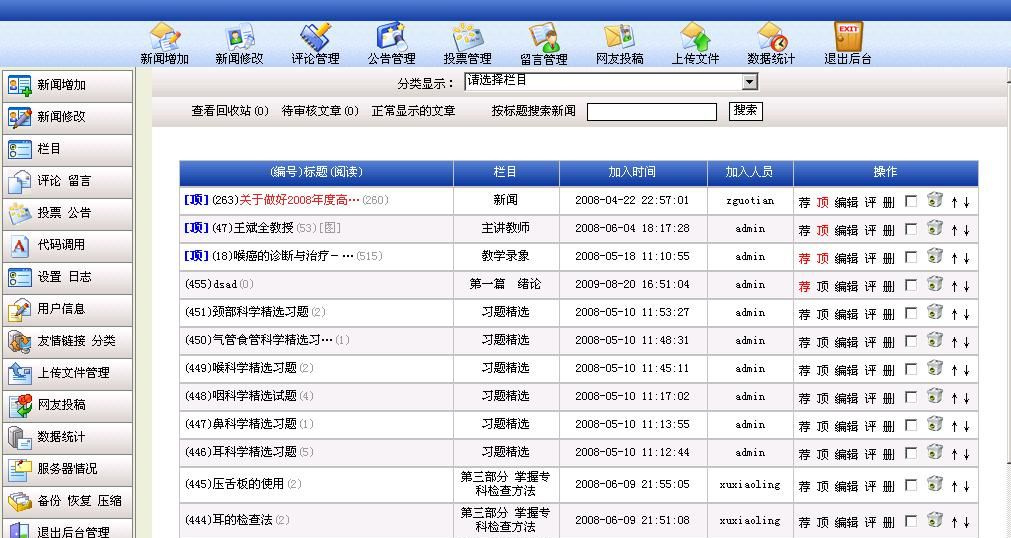Click 顶 in the 耳科学精选习题 row
1011x538 pixels.
click(x=823, y=454)
